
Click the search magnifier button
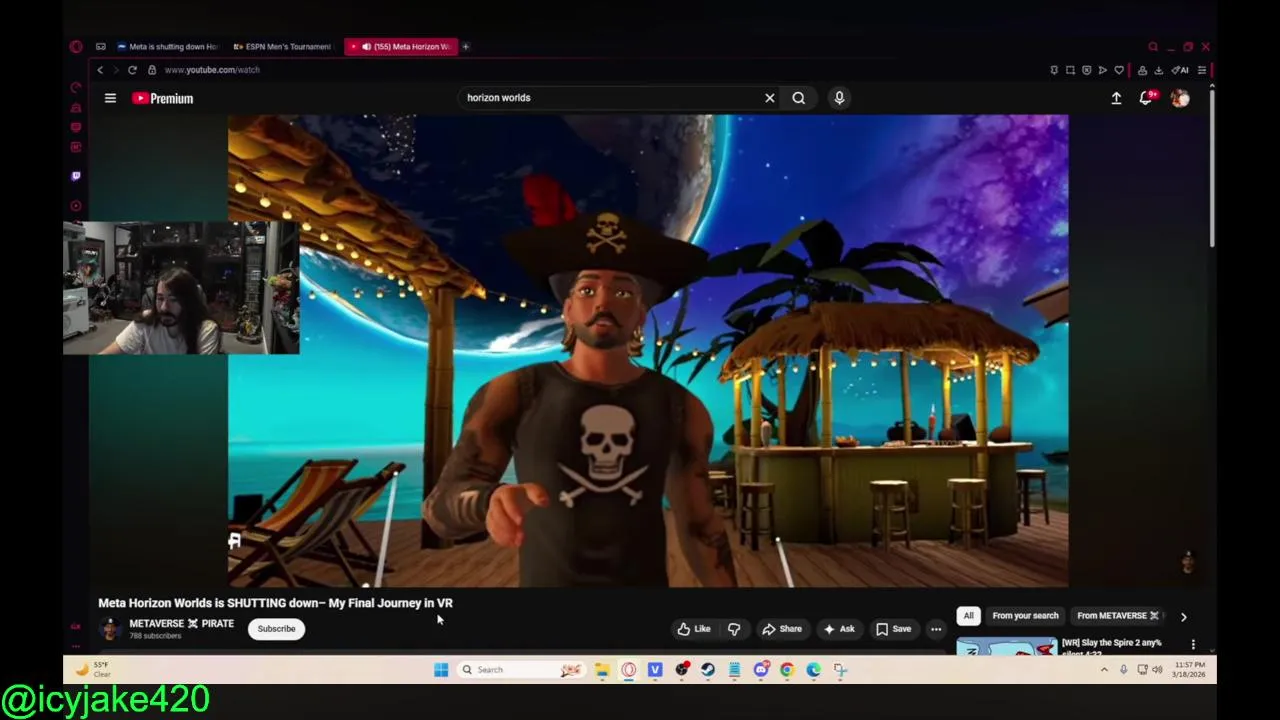point(799,98)
